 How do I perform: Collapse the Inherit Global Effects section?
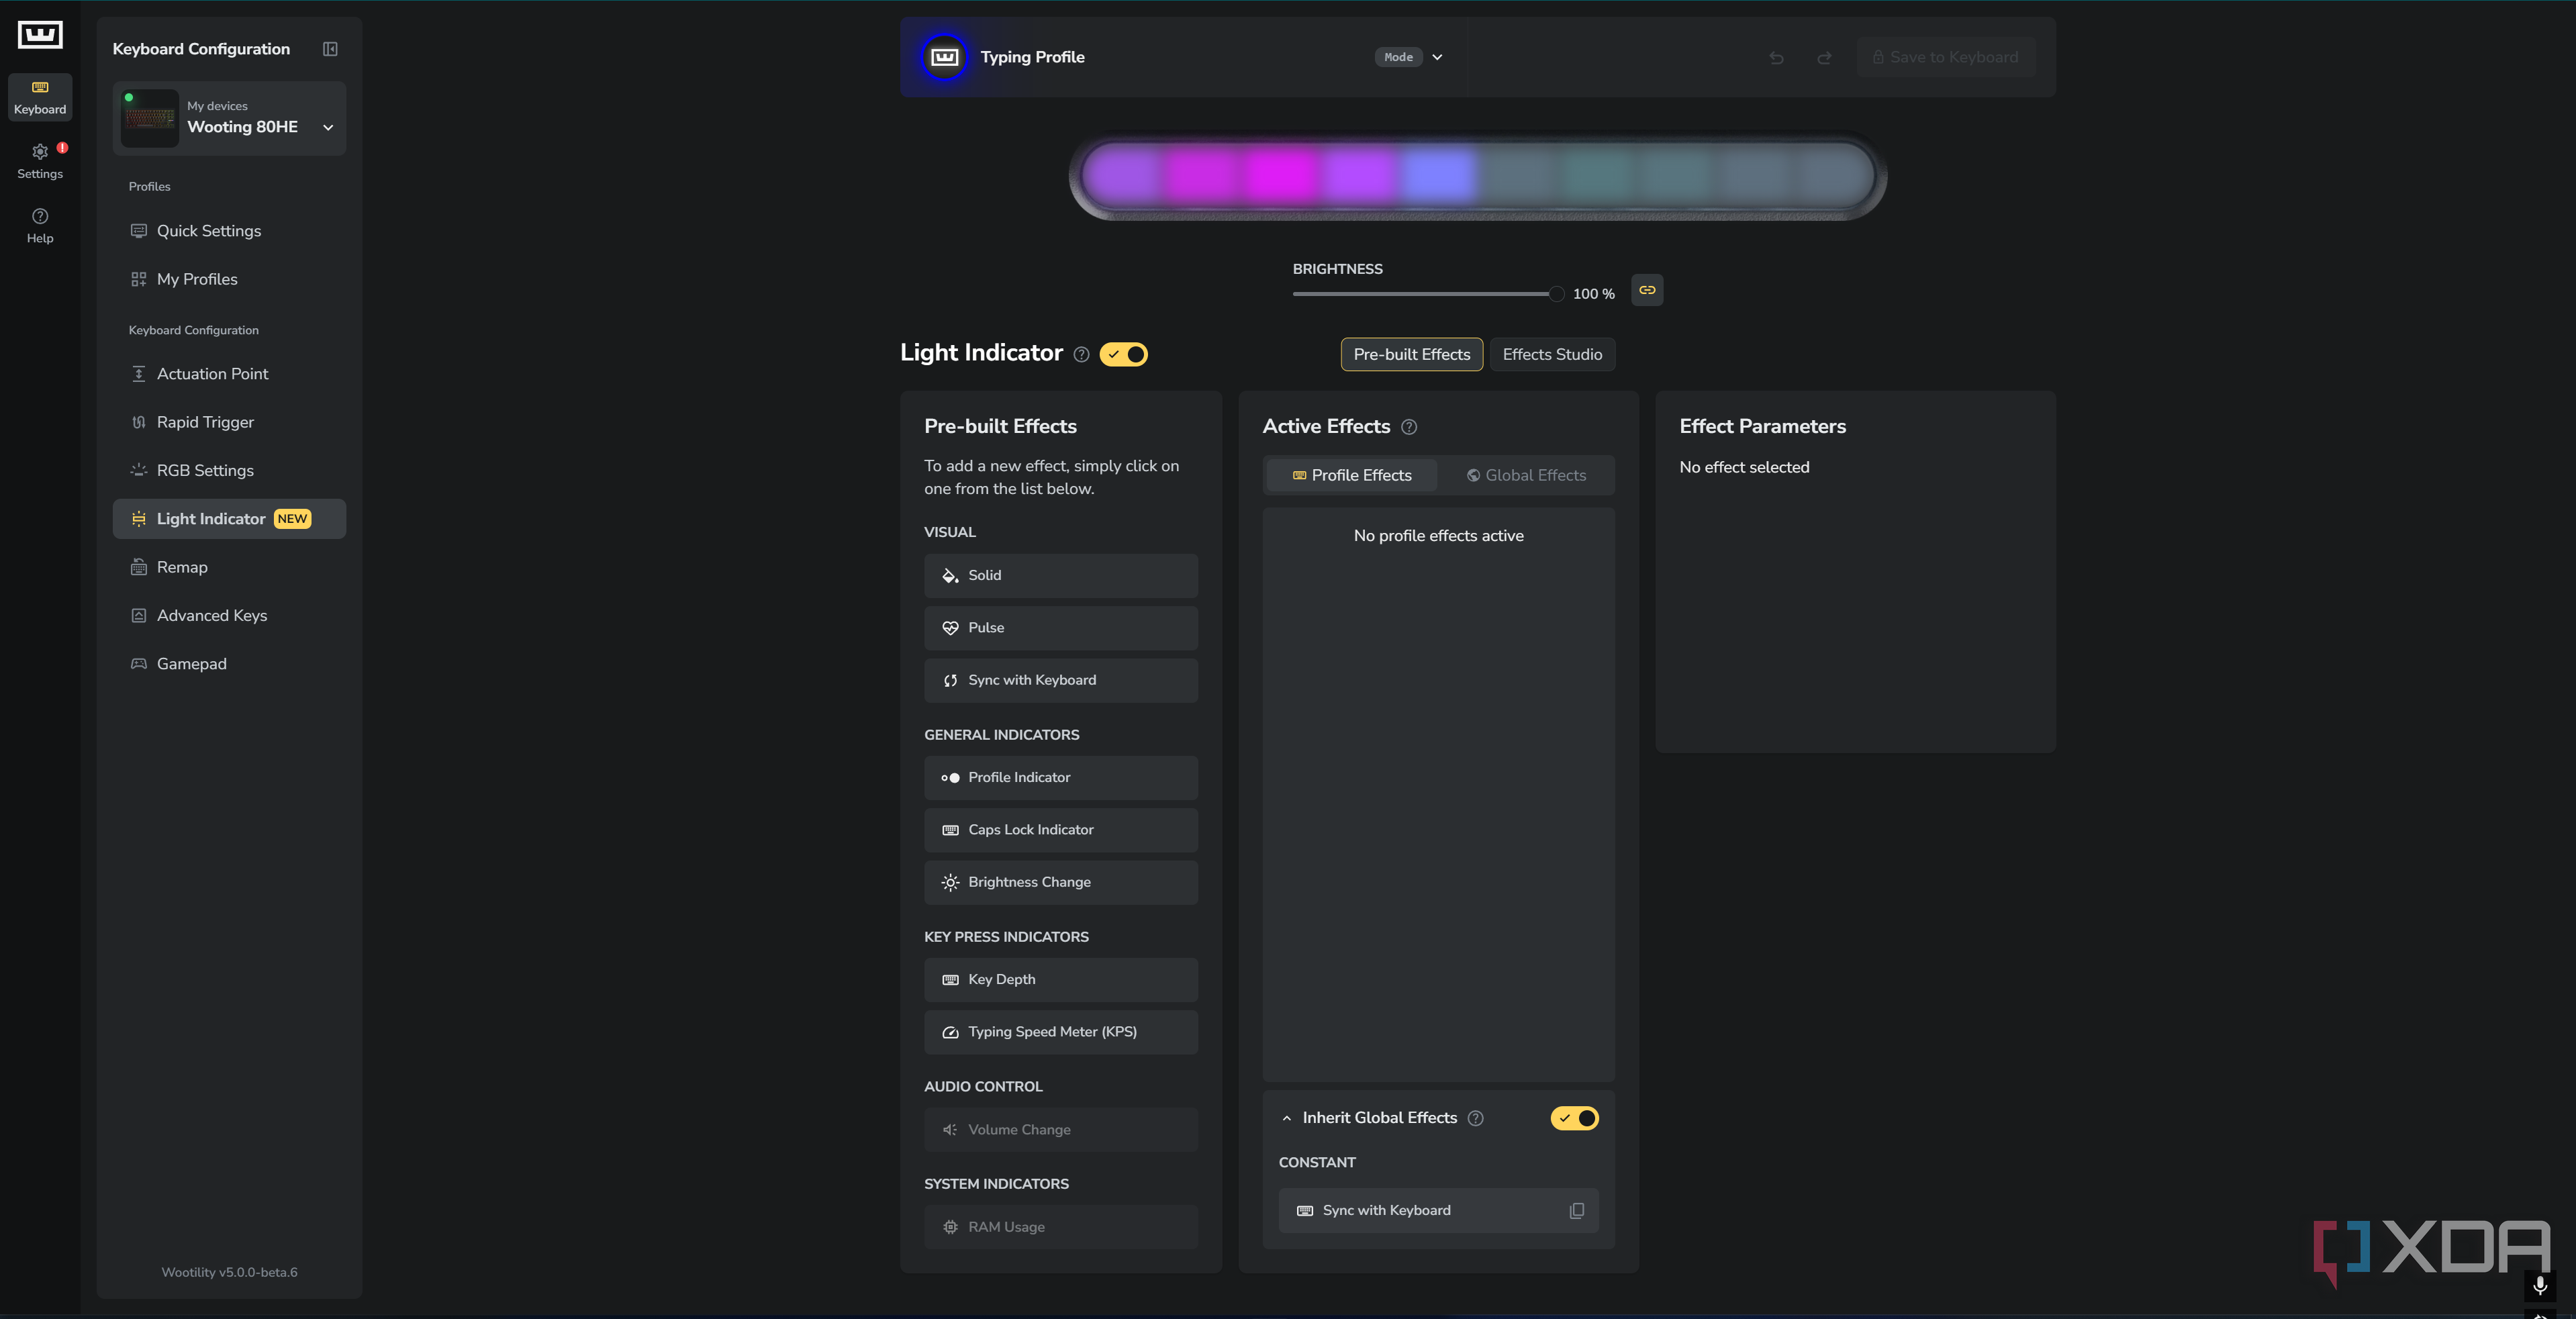point(1287,1118)
